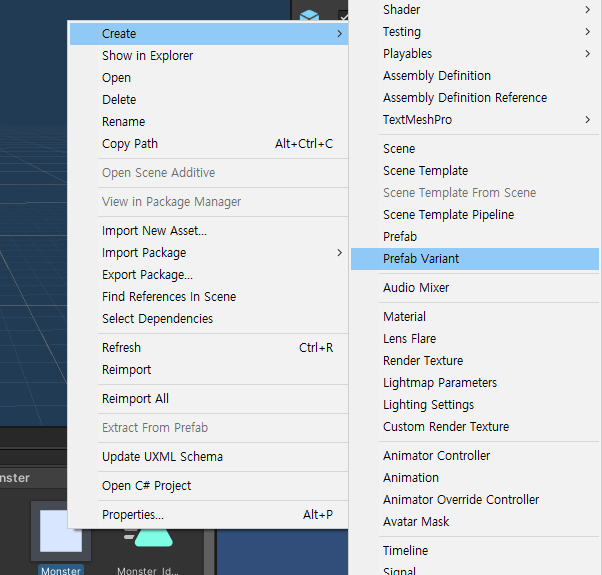Create a Lens Flare asset

coord(475,339)
